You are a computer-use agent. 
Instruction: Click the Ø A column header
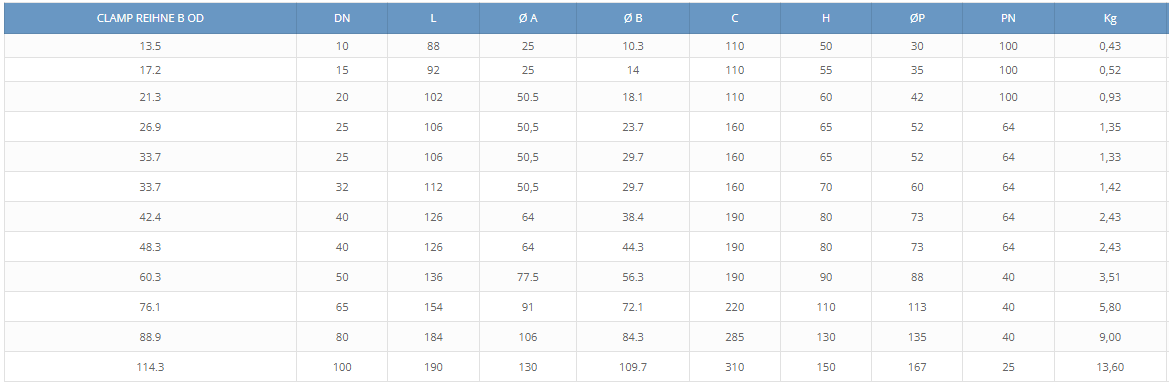click(528, 19)
